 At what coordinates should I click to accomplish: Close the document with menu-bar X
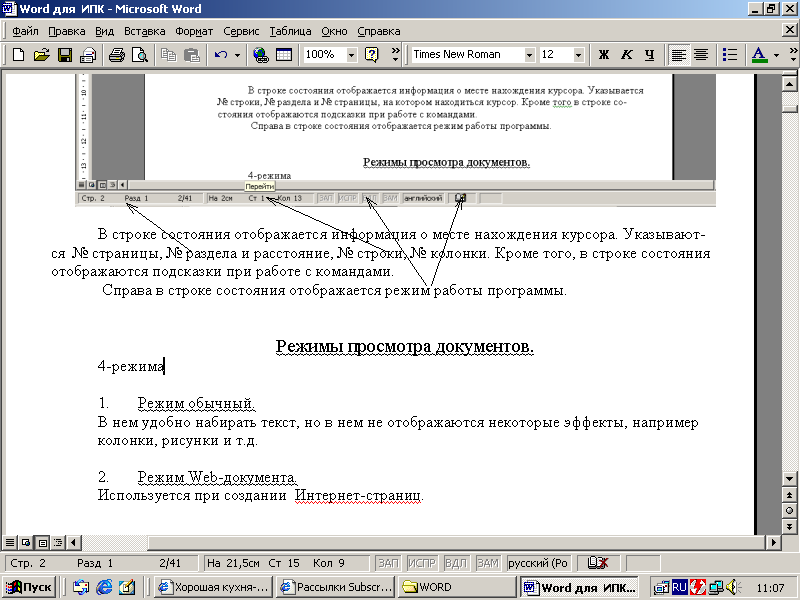789,31
